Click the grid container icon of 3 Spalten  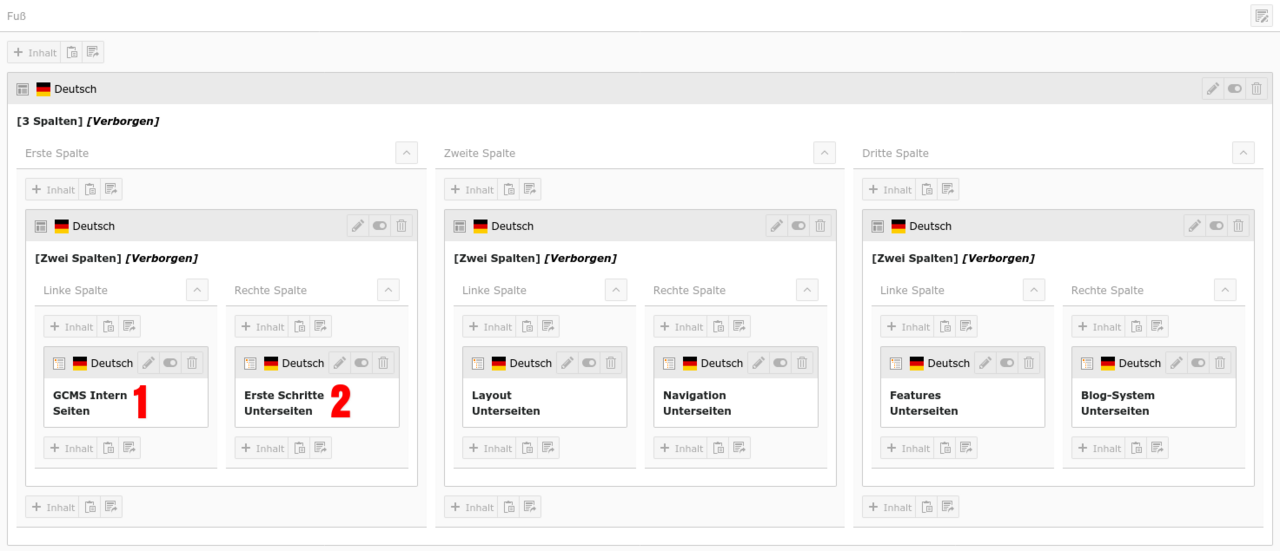pos(23,89)
